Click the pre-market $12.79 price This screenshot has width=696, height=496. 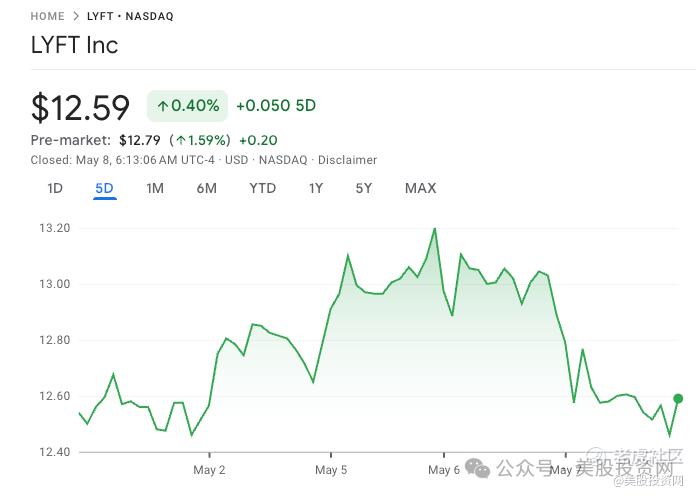pos(139,140)
